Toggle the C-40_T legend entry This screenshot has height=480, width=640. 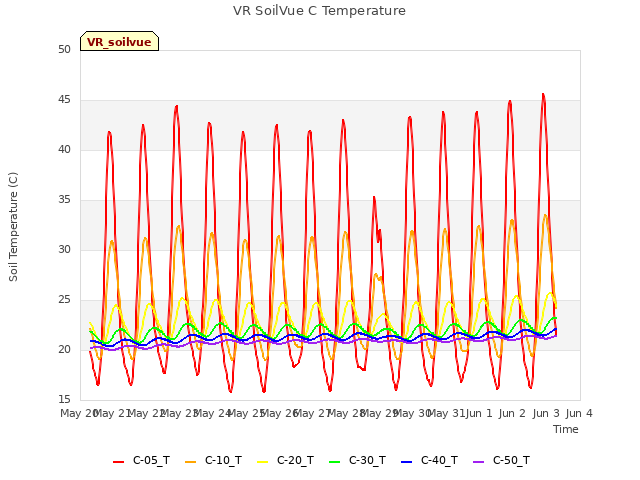429,461
